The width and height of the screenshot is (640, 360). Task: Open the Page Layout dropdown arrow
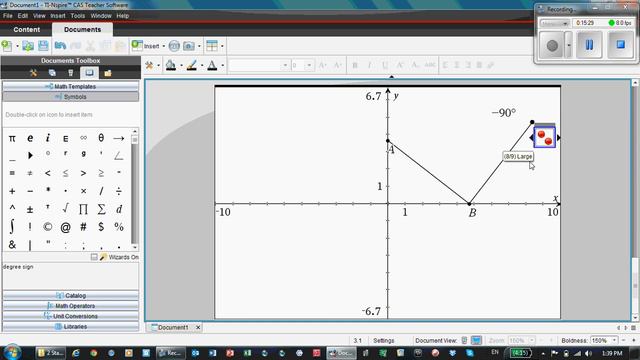tap(222, 46)
